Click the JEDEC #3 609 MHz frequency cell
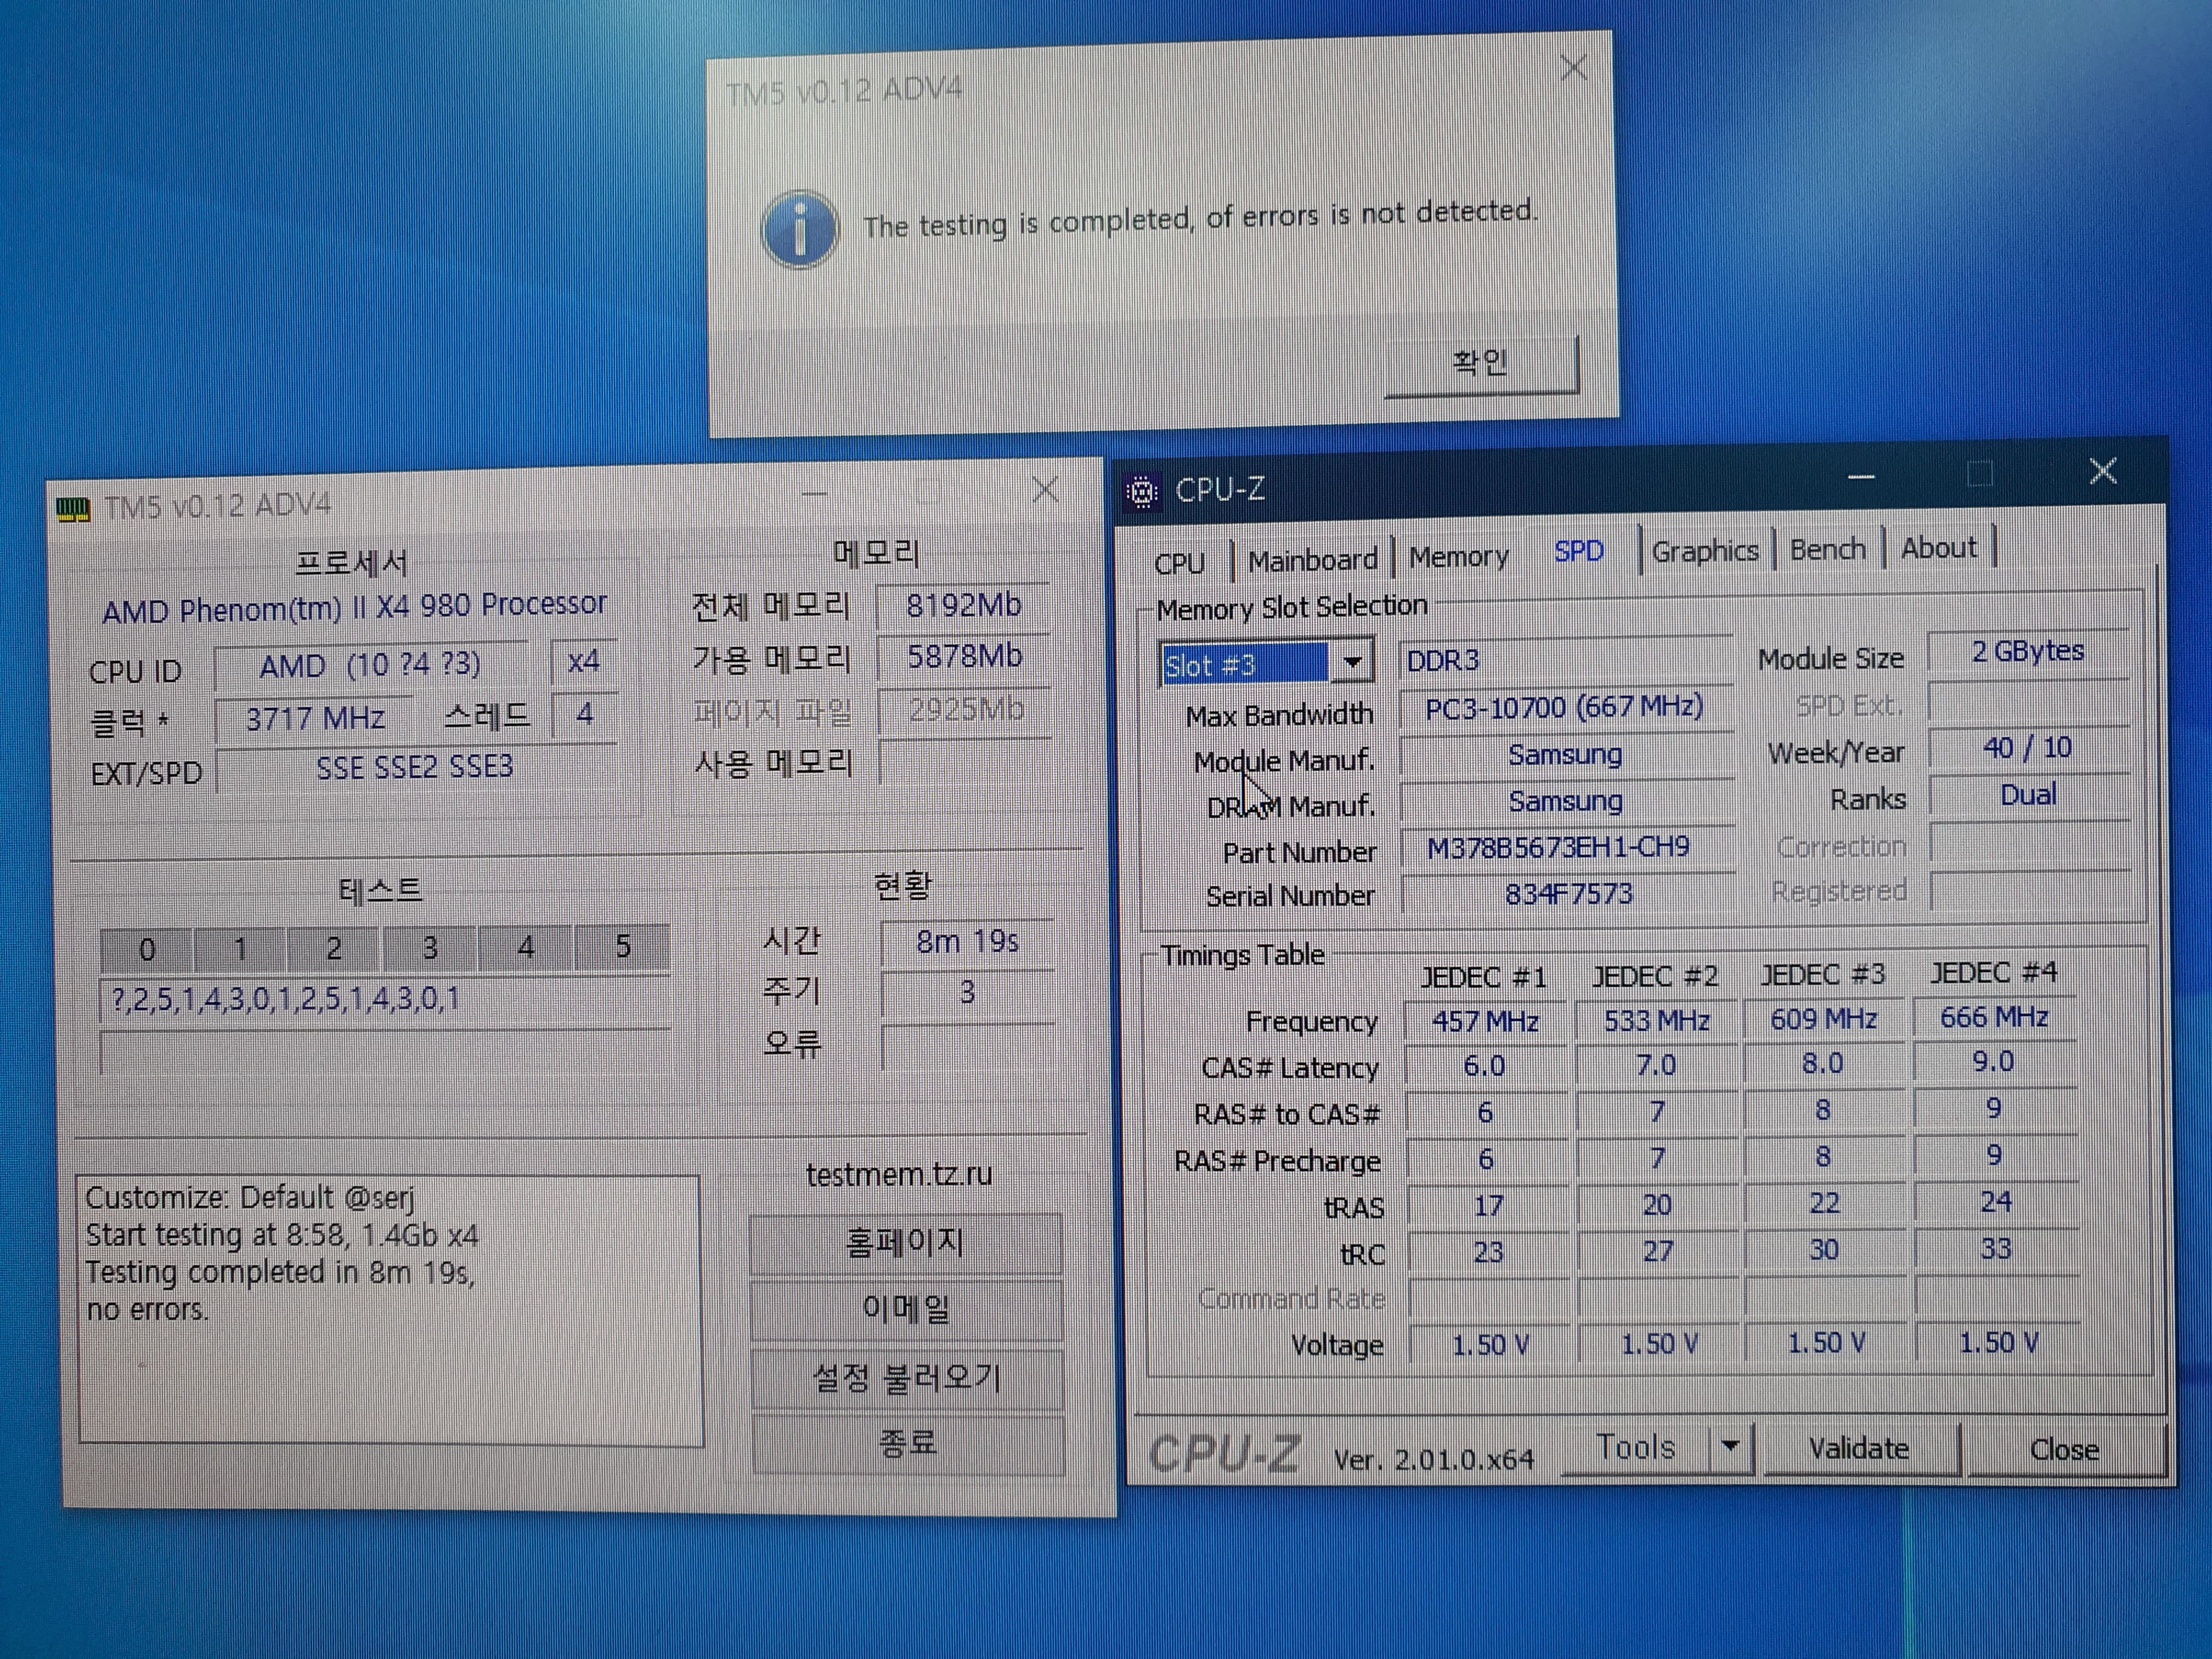 (1823, 1020)
